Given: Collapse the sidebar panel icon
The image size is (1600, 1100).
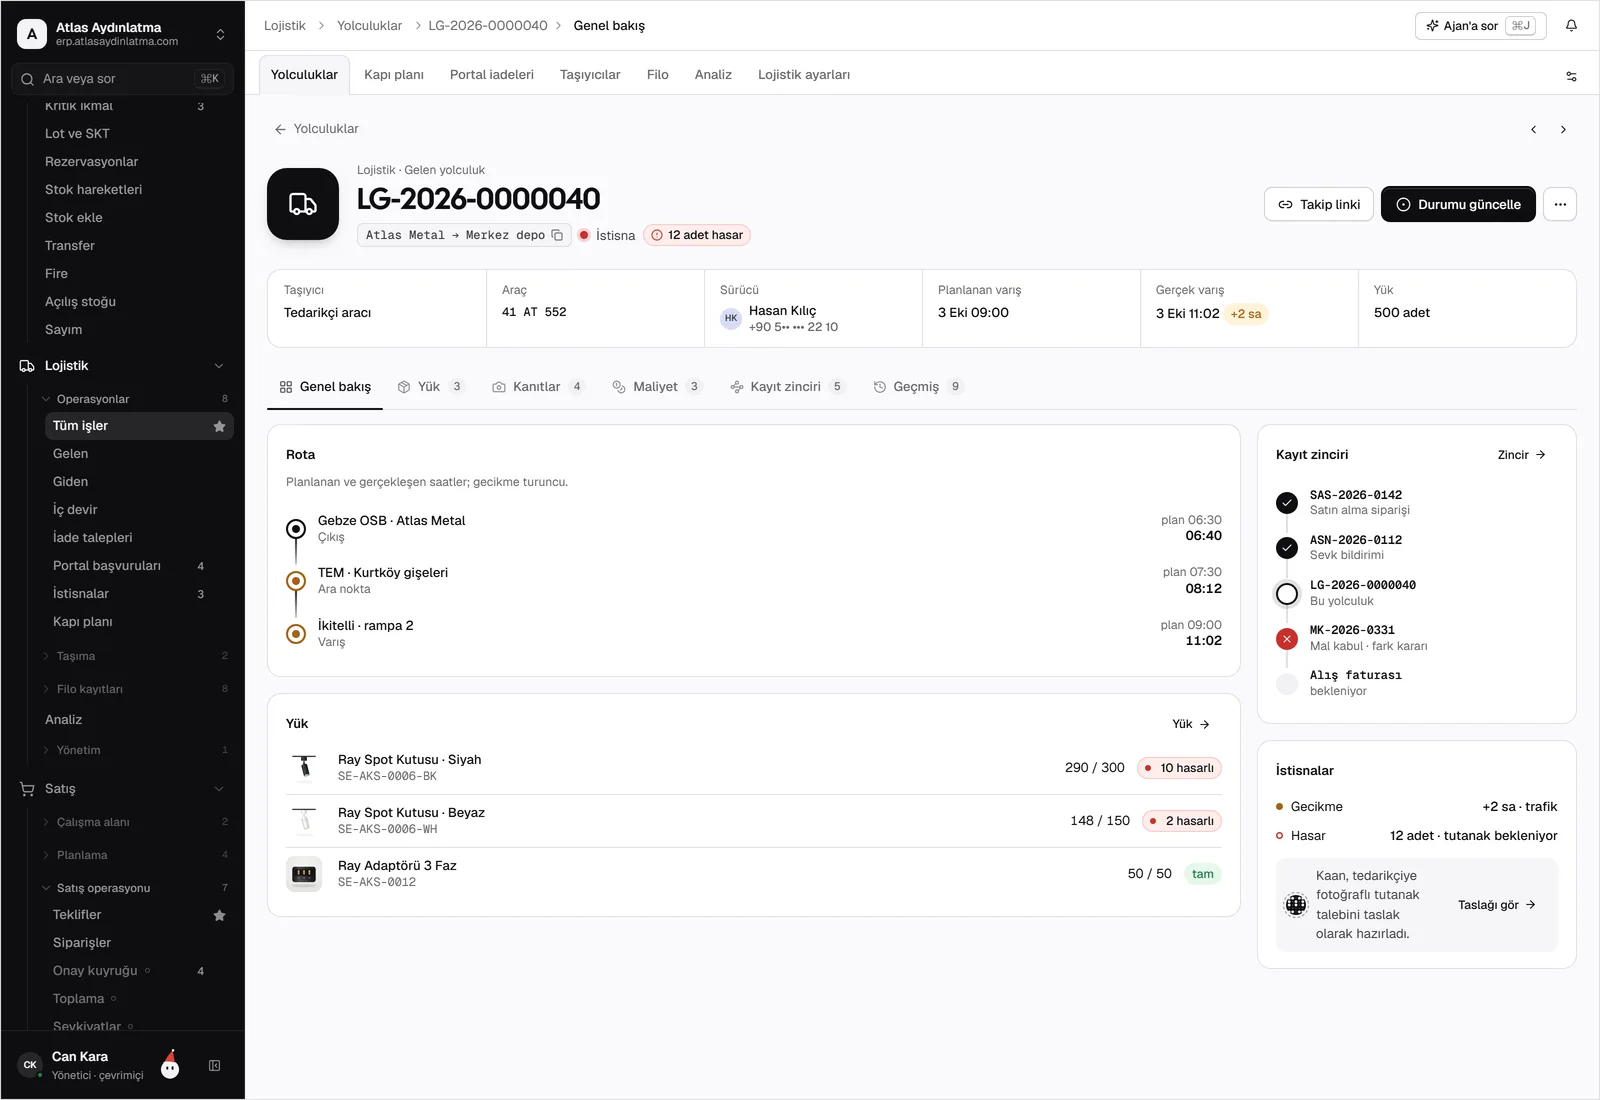Looking at the screenshot, I should pos(214,1066).
